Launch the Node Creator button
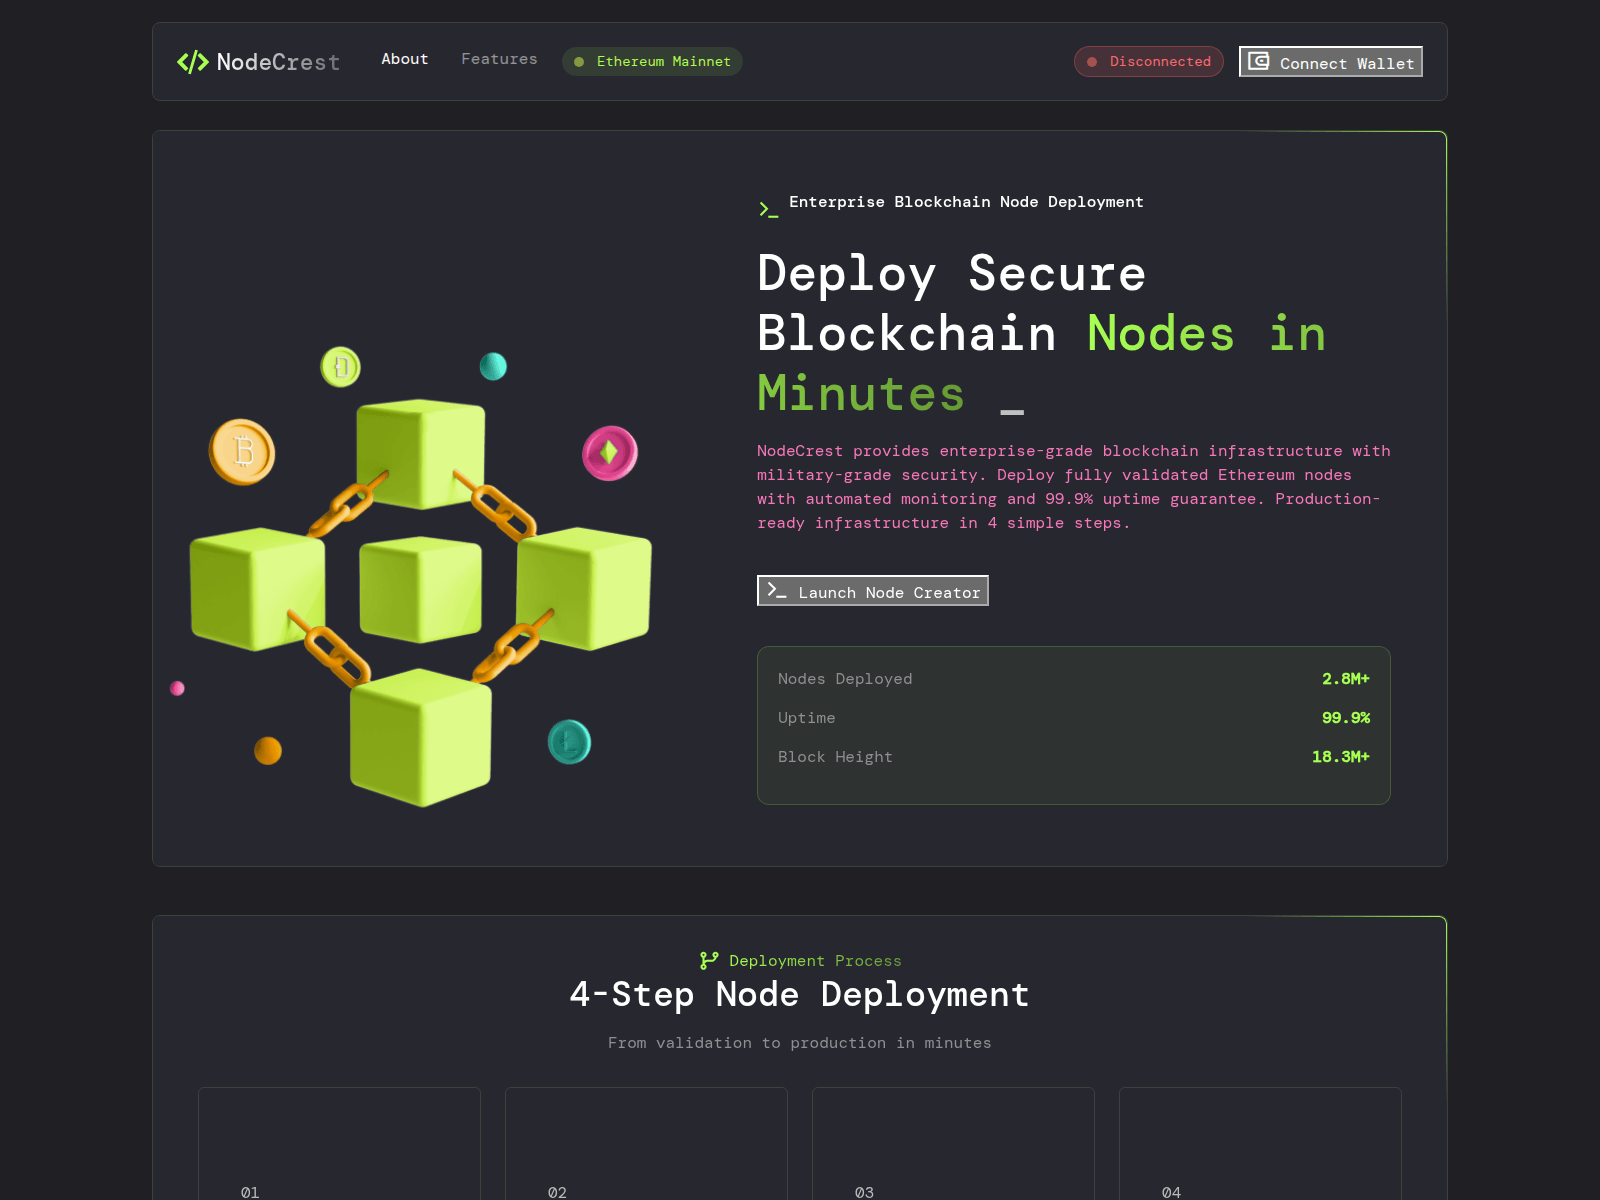Viewport: 1600px width, 1200px height. point(873,591)
